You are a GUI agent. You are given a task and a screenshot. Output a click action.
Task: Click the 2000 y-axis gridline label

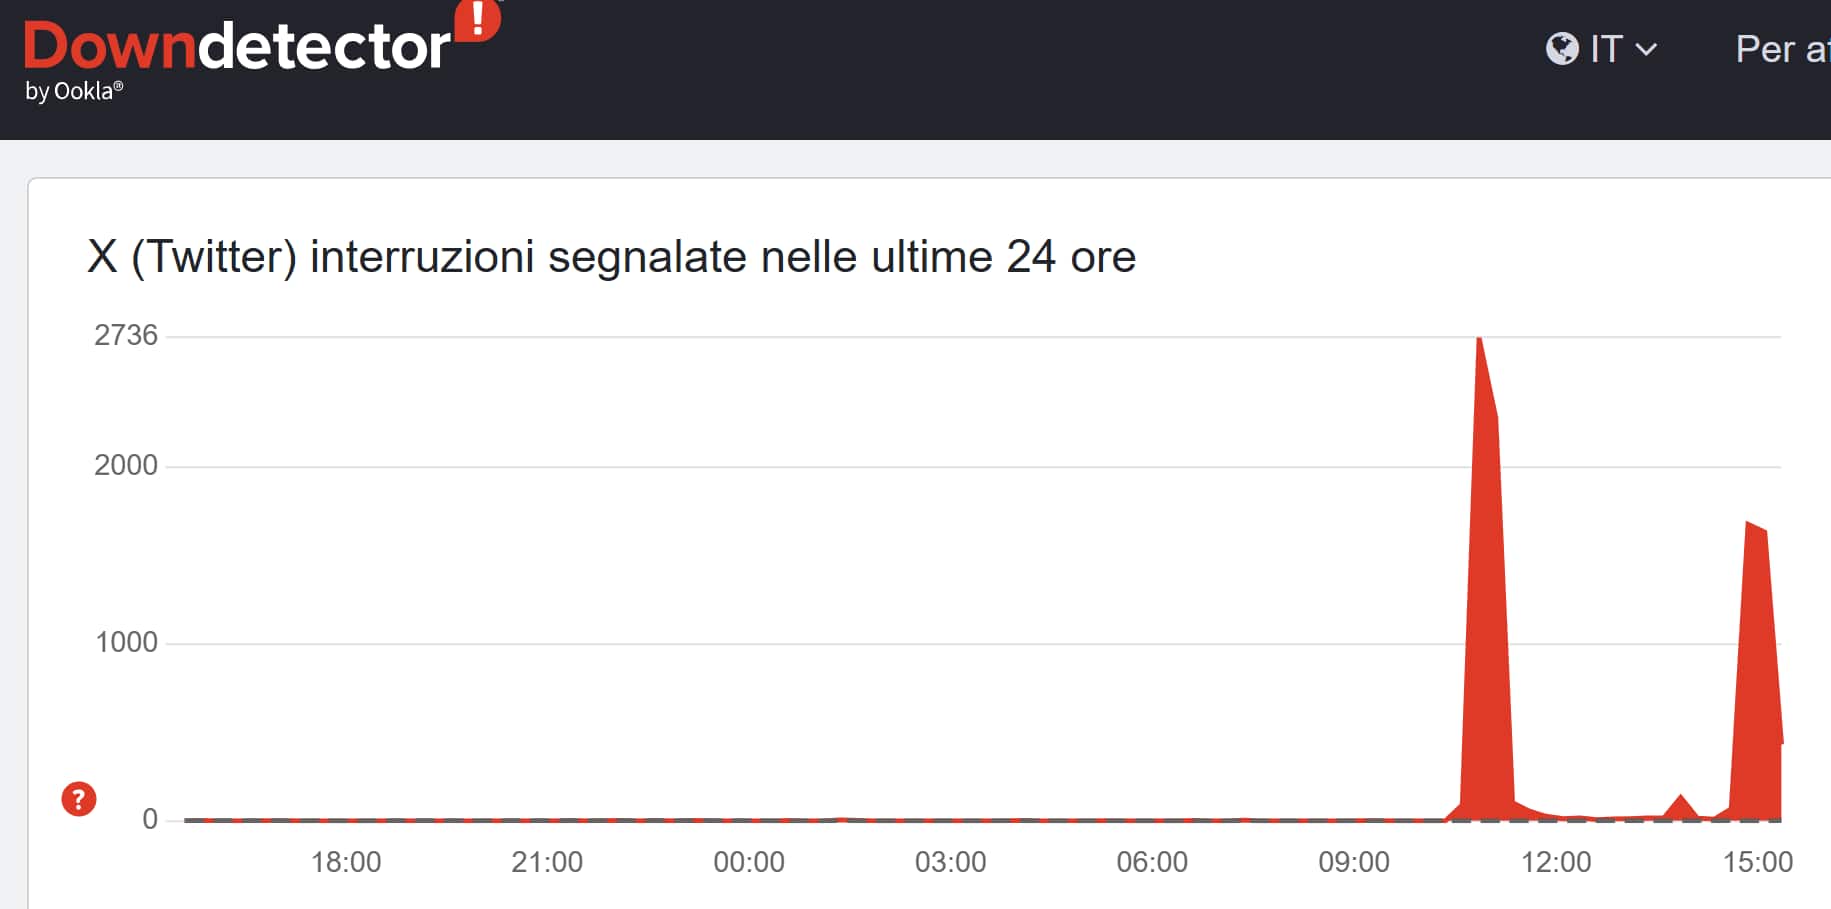click(x=128, y=465)
